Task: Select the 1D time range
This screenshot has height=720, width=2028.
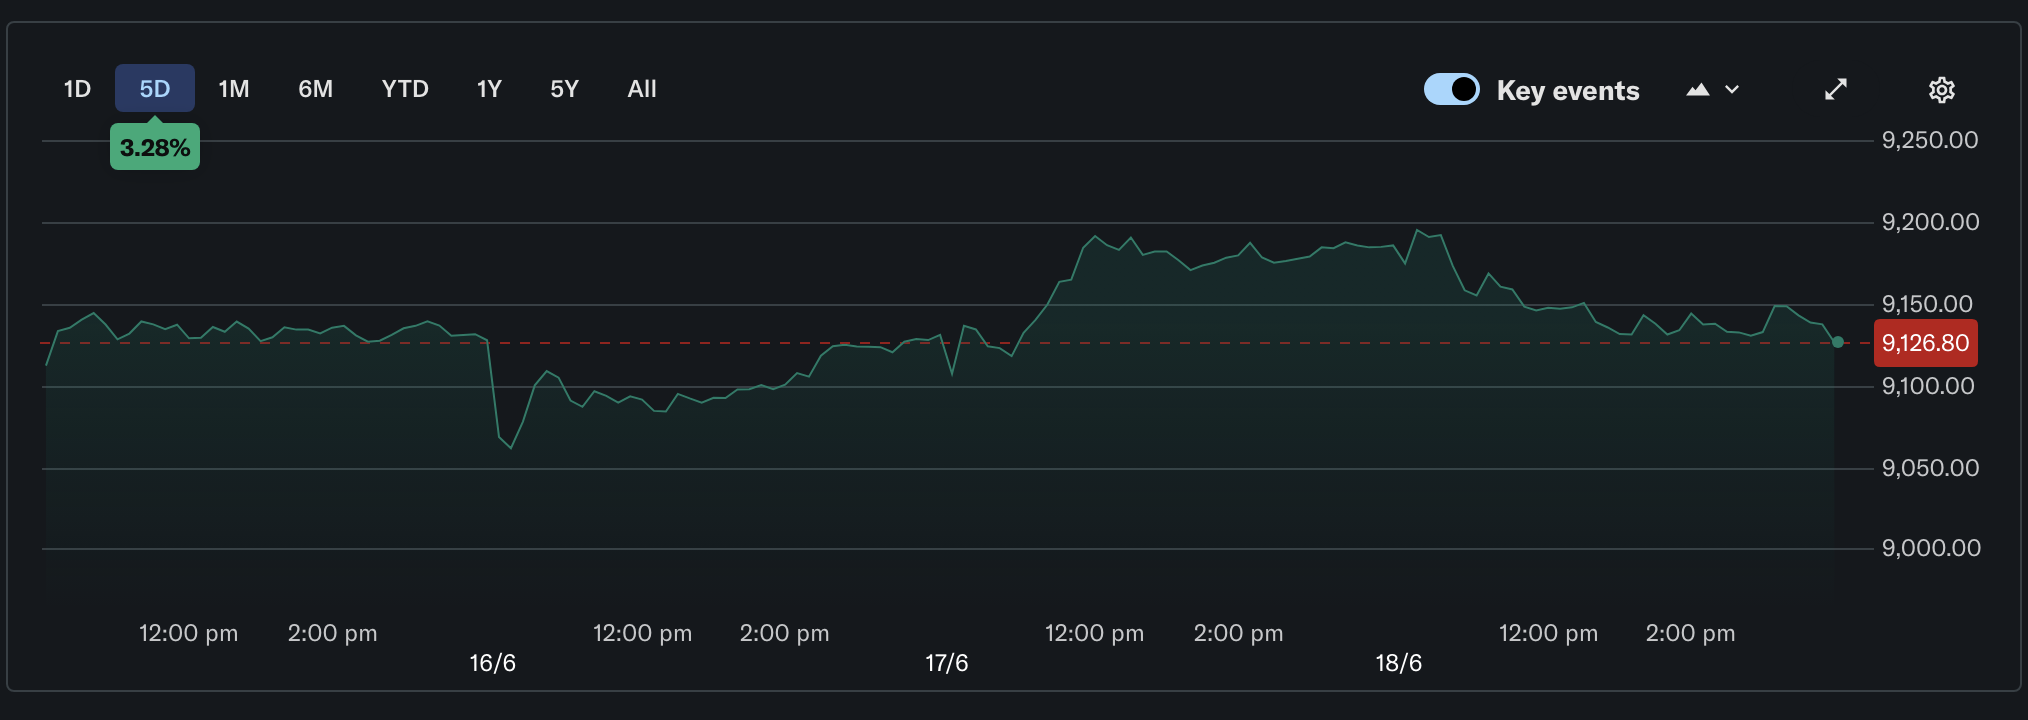Action: pyautogui.click(x=77, y=89)
